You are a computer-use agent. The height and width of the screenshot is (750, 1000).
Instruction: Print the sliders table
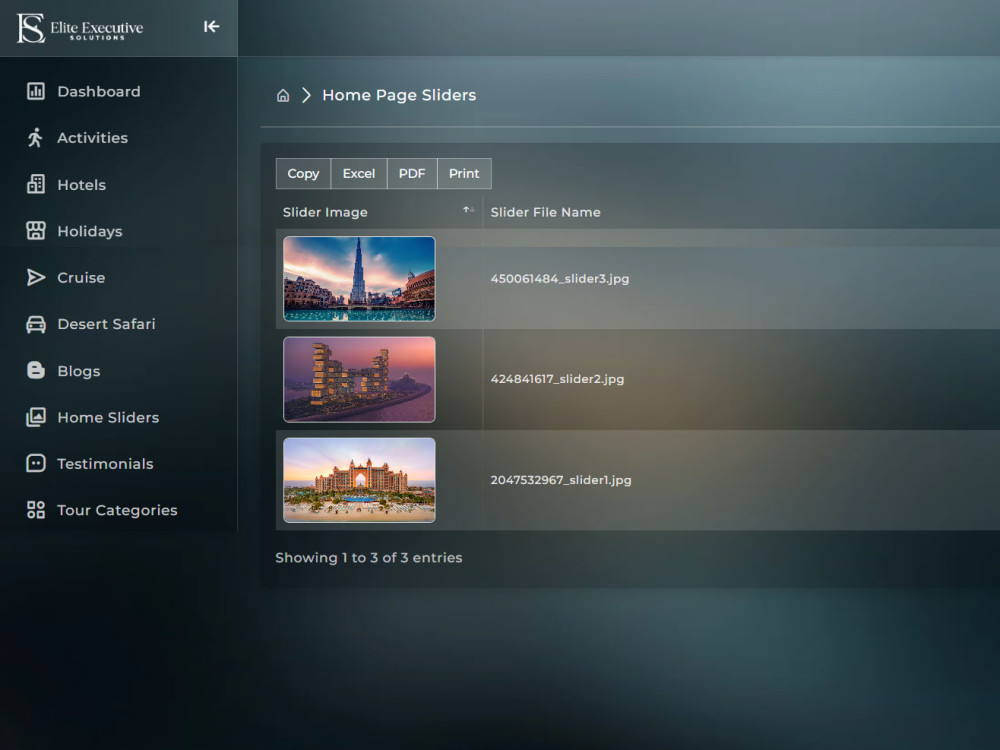(464, 173)
